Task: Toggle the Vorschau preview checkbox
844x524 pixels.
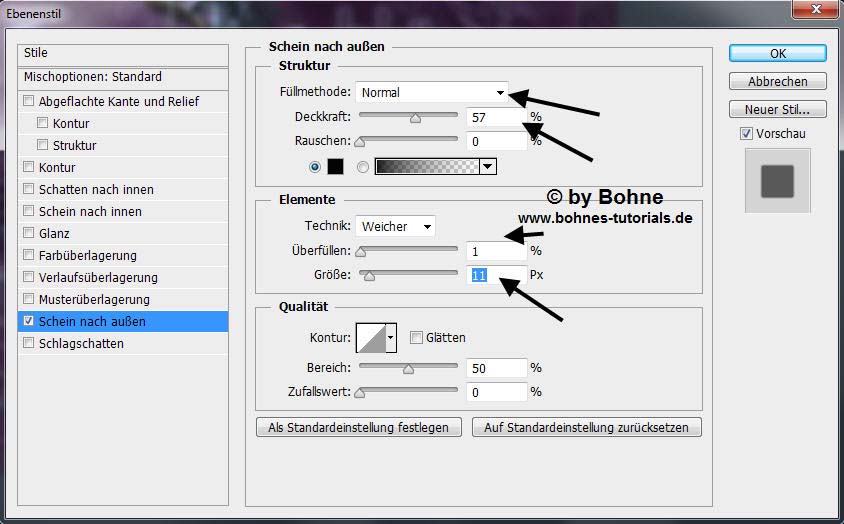Action: (746, 134)
